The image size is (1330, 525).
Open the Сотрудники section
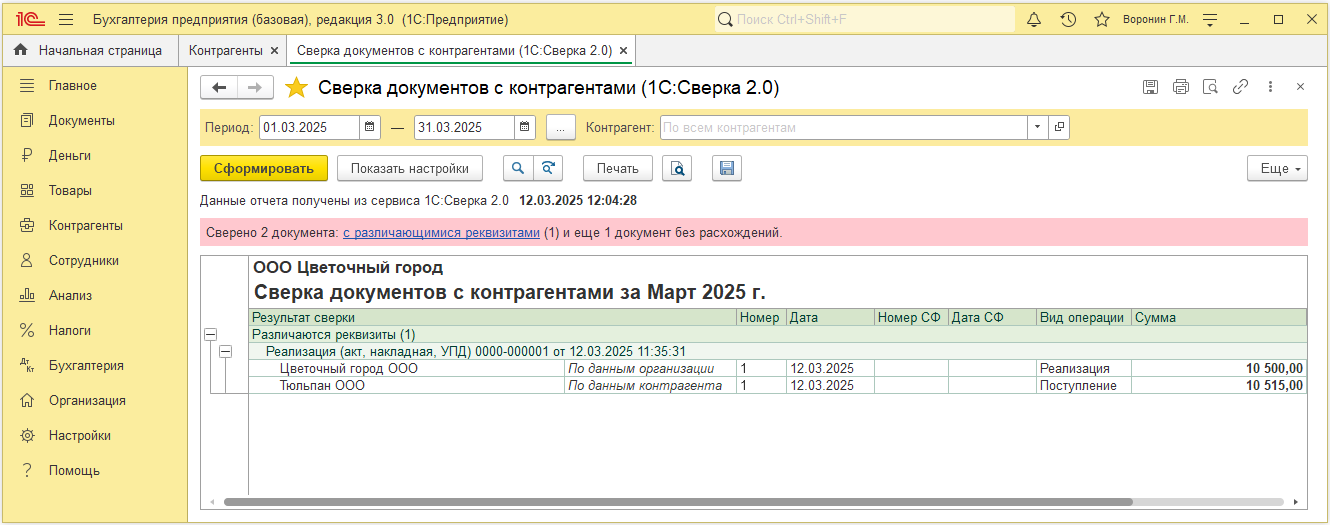94,260
